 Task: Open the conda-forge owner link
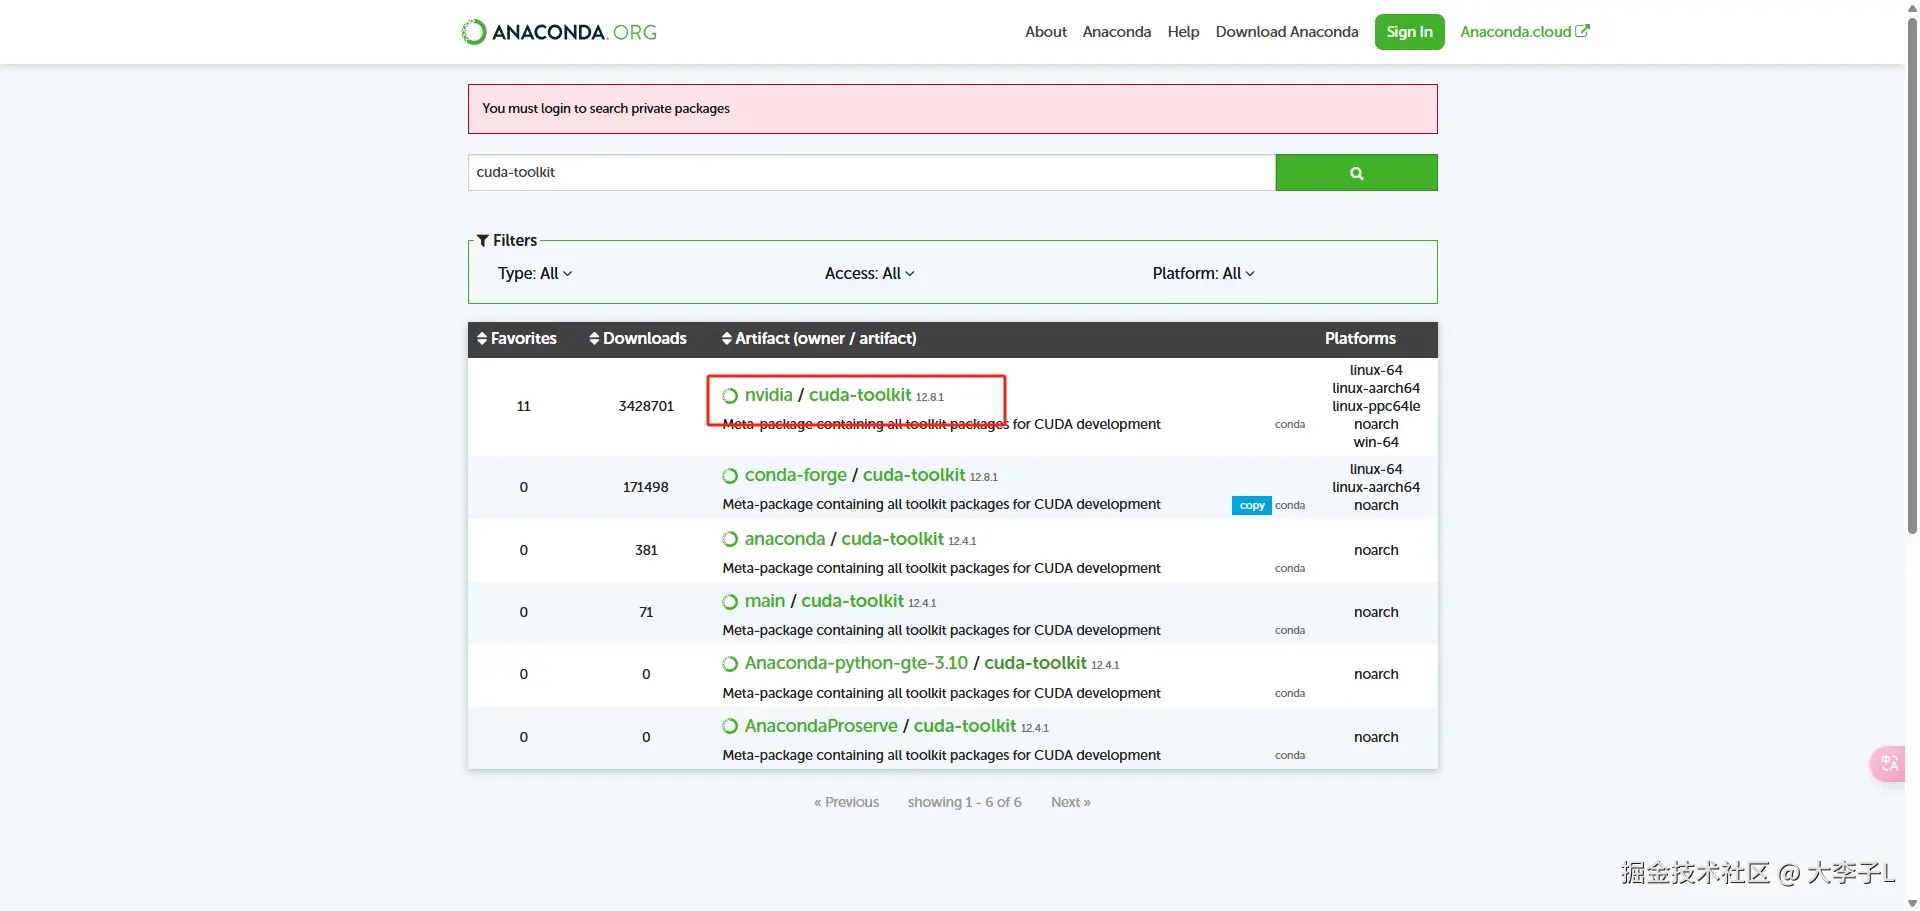click(796, 475)
